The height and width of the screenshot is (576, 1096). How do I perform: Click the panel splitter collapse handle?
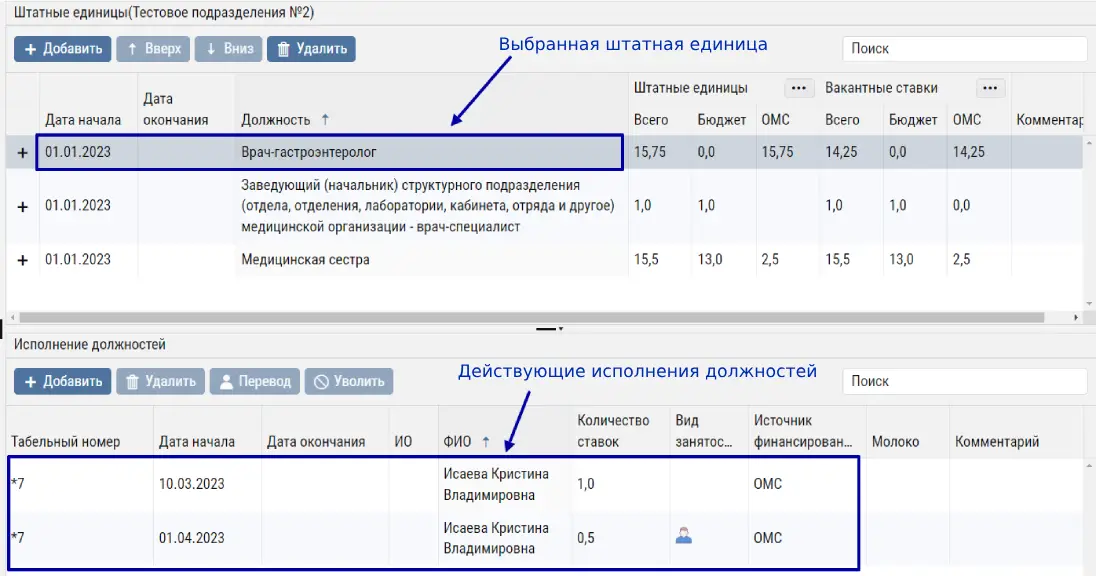[x=549, y=328]
